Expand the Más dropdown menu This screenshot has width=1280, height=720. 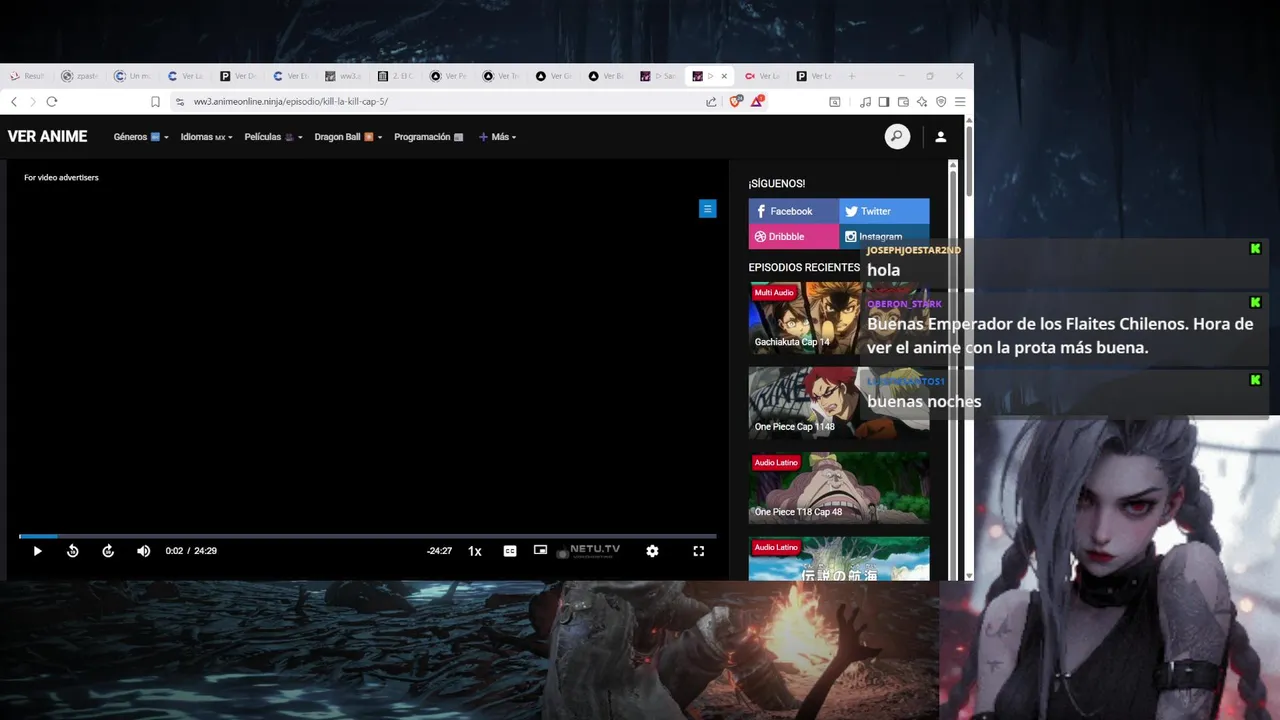click(497, 137)
